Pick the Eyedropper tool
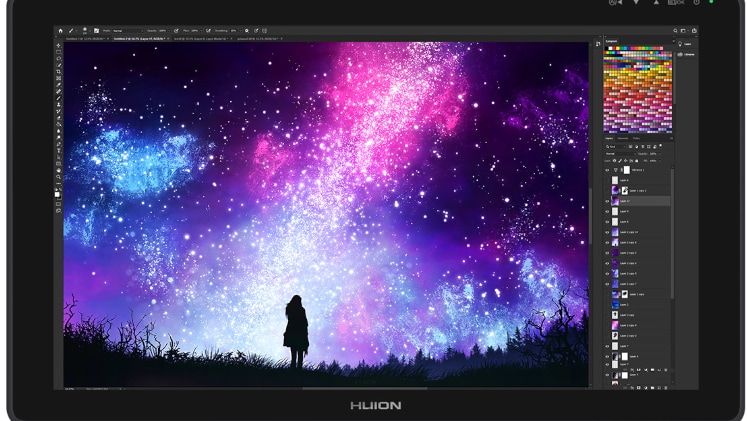The image size is (747, 421). tap(59, 85)
